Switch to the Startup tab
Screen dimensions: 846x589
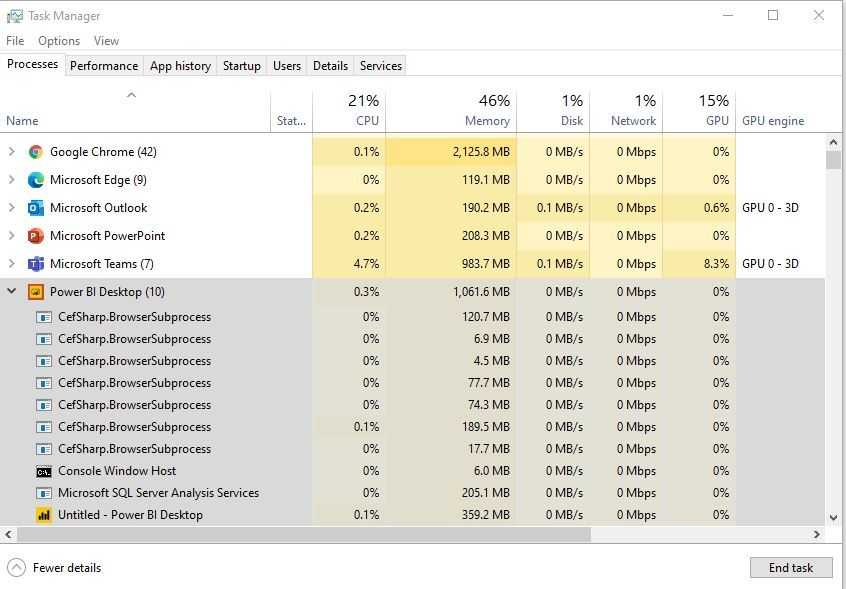[242, 66]
